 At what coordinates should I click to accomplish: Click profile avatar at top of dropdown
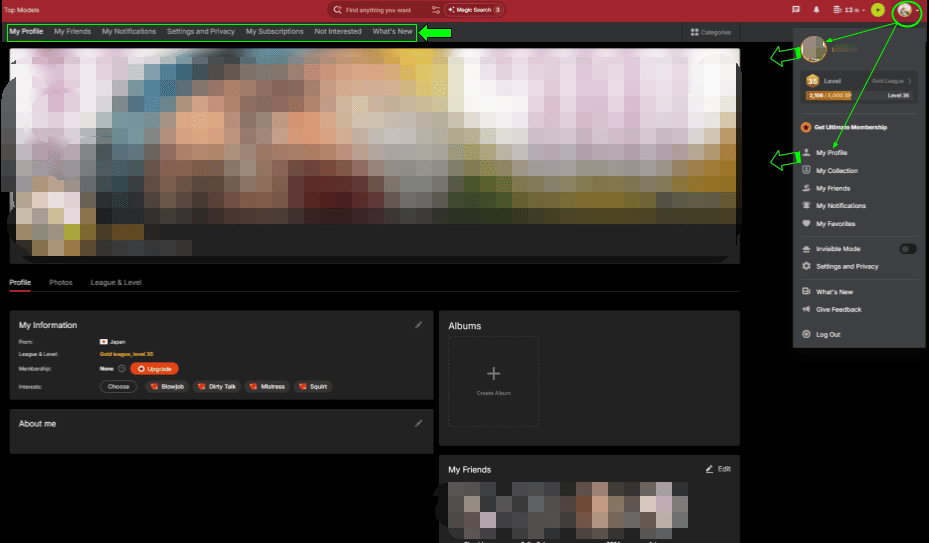coord(813,49)
